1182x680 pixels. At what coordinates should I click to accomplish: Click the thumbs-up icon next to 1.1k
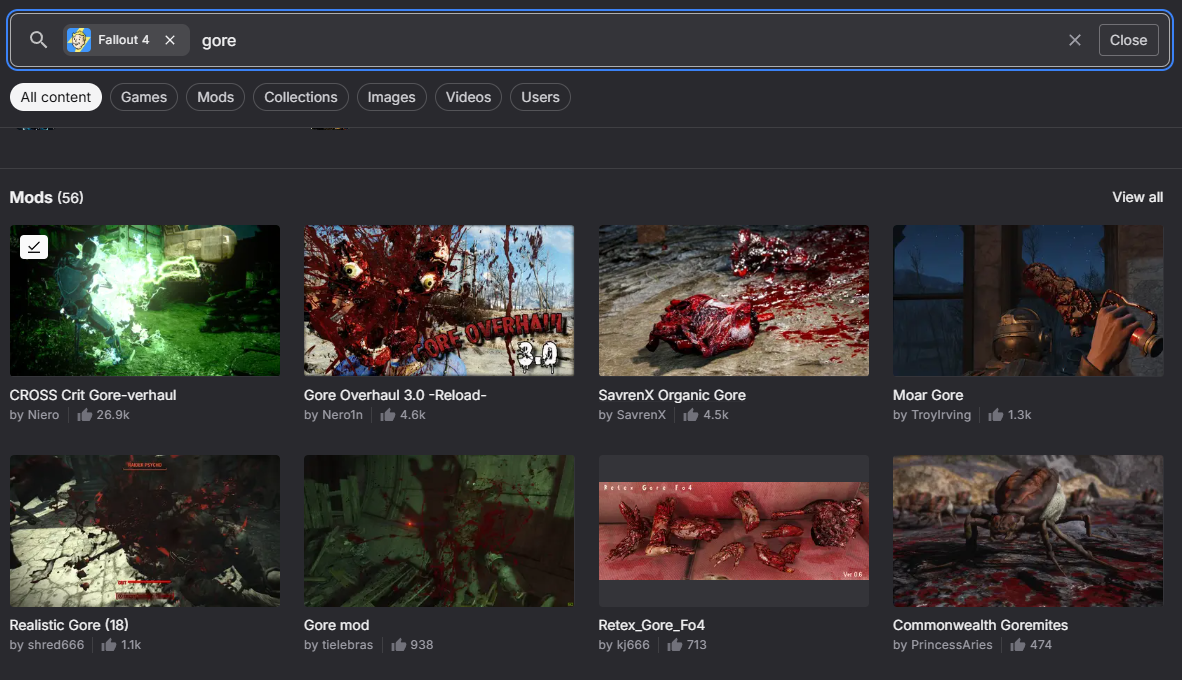click(x=109, y=645)
